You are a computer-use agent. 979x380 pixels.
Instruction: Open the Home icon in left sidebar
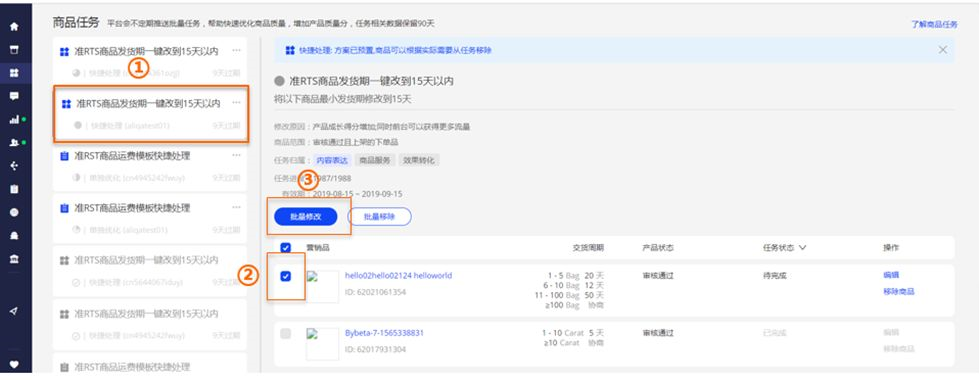tap(14, 27)
